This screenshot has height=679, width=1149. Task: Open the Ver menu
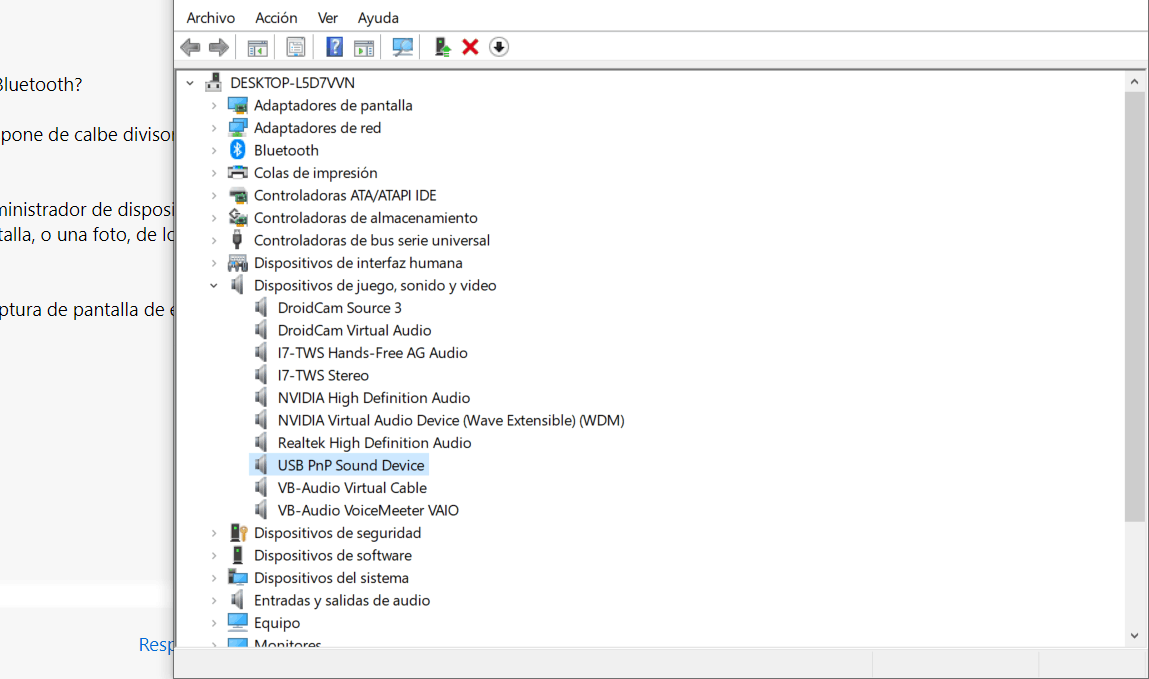(x=328, y=18)
